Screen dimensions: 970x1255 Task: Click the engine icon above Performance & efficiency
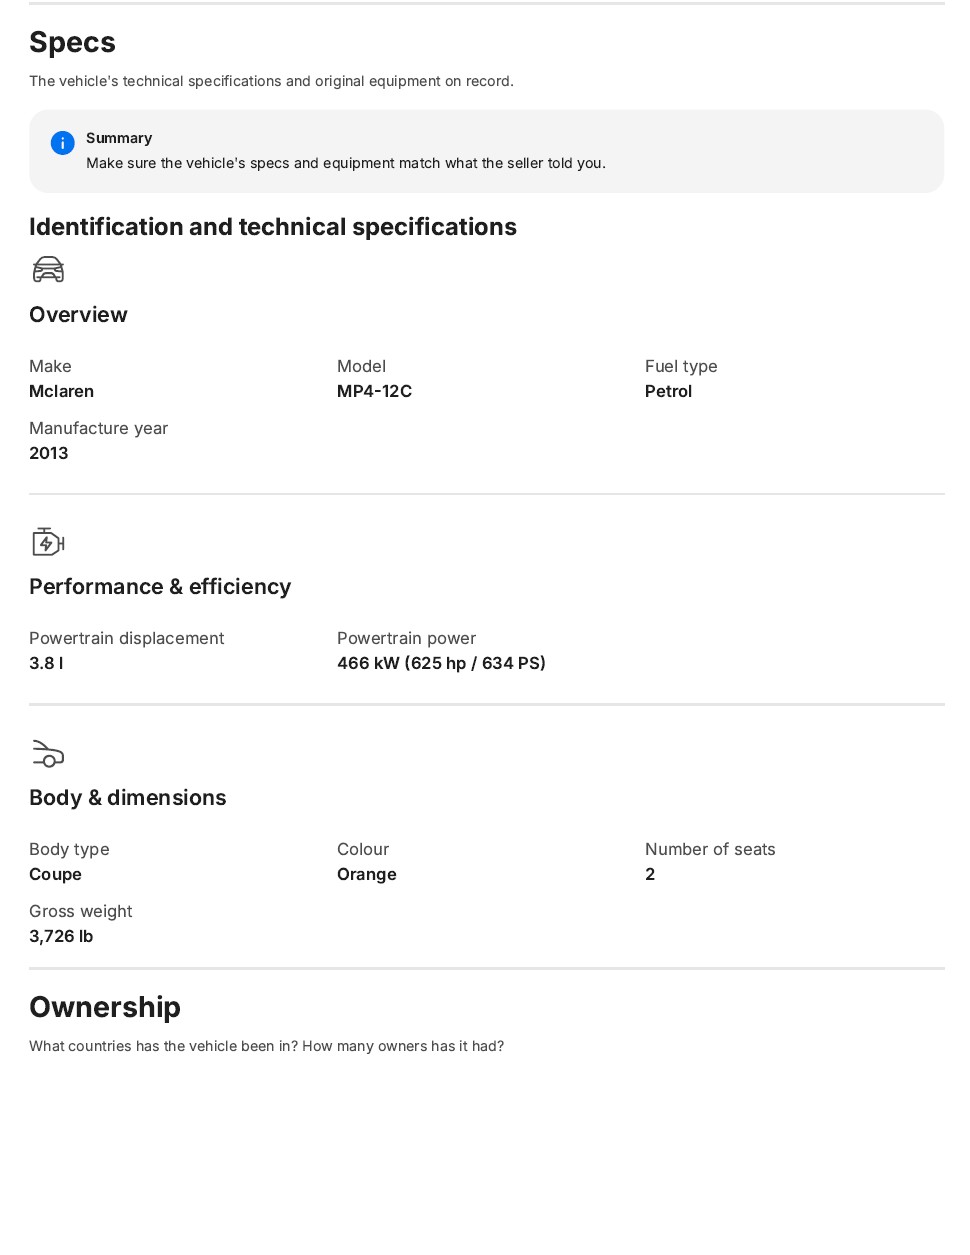(48, 542)
